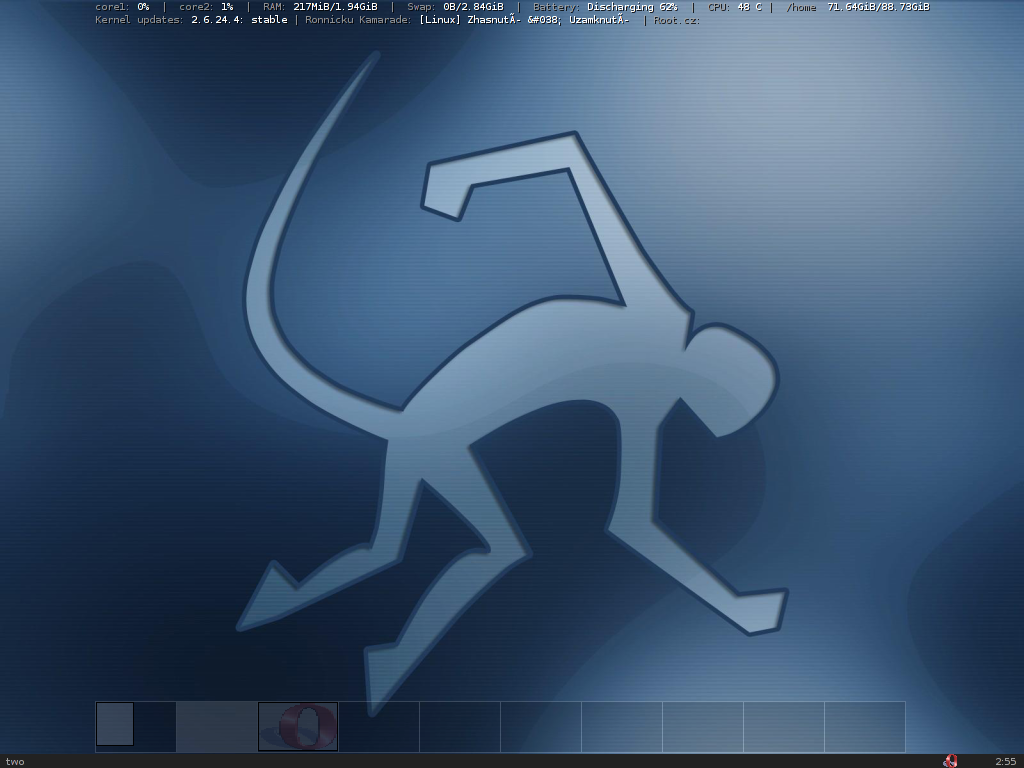Screen dimensions: 1024x768
Task: Select the small window thumbnail in the first workspace
Action: pyautogui.click(x=115, y=724)
